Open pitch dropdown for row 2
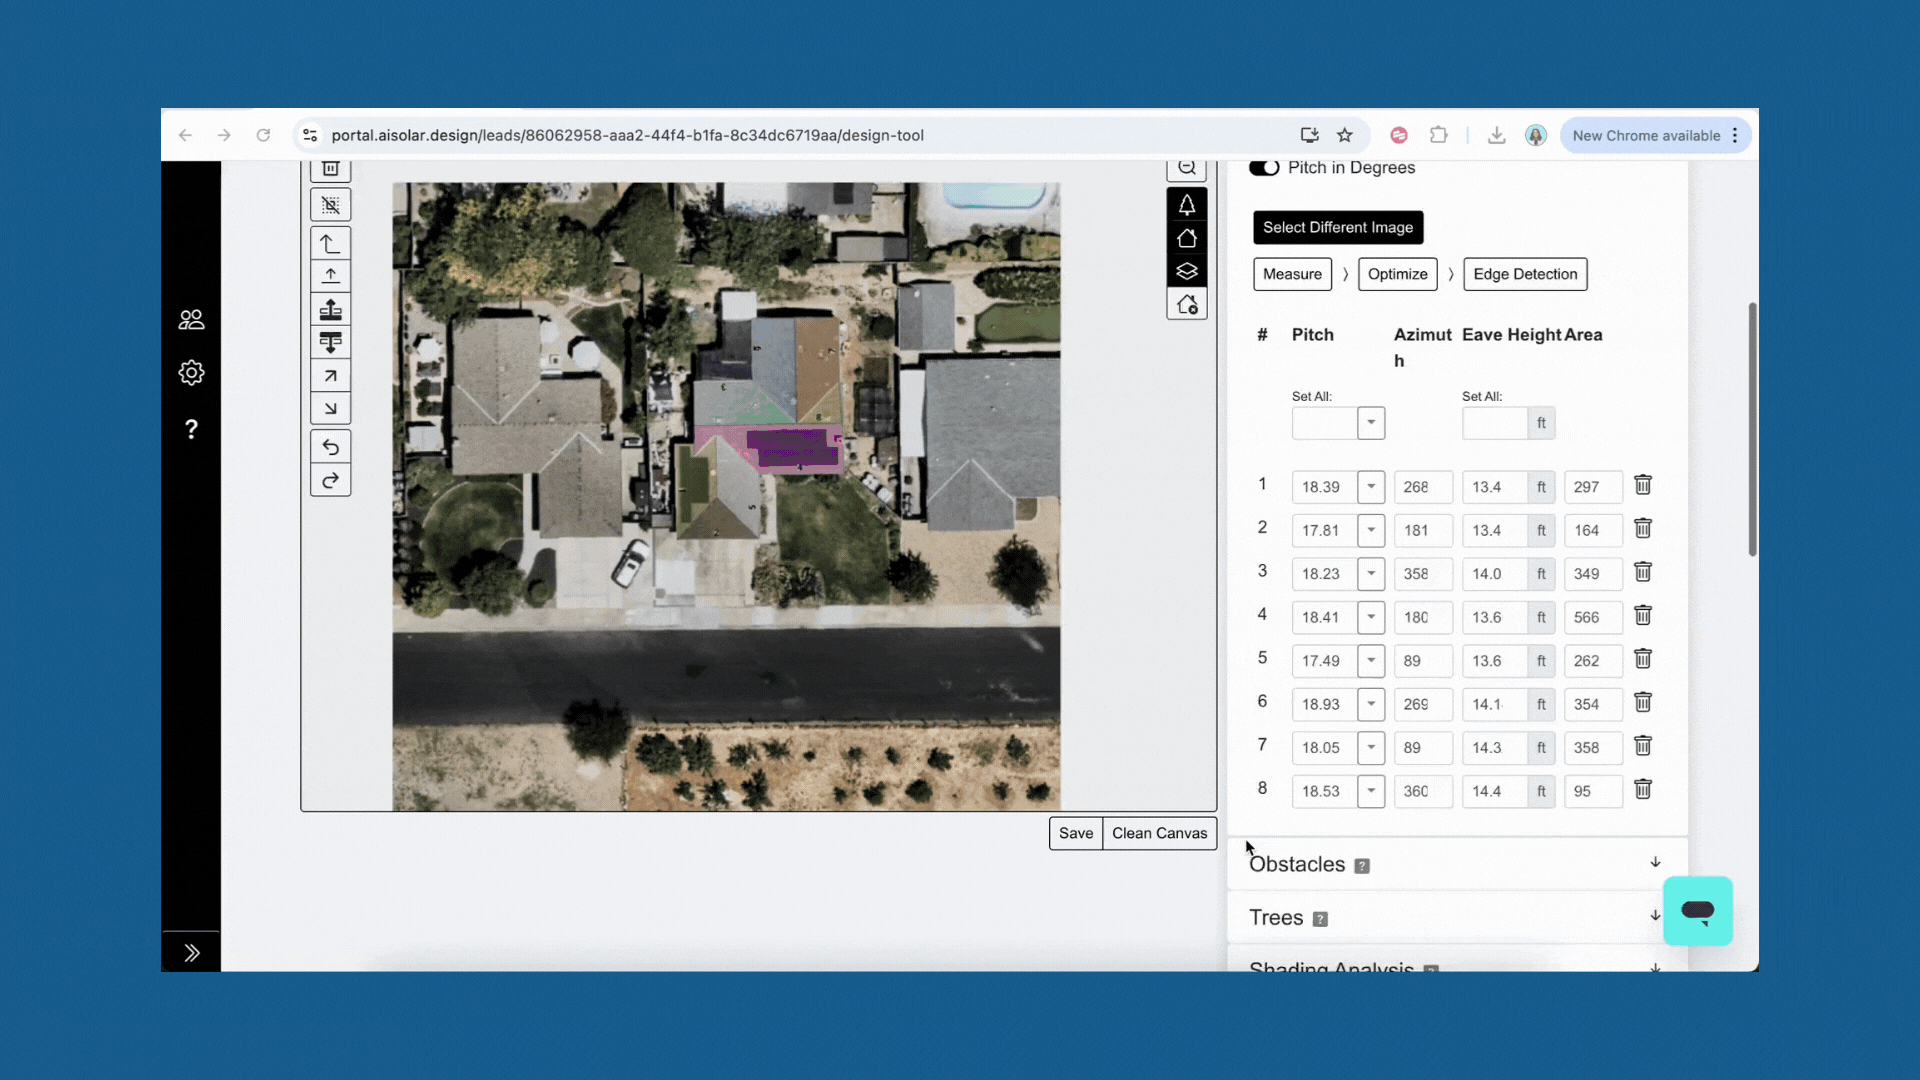The height and width of the screenshot is (1080, 1920). pyautogui.click(x=1371, y=530)
